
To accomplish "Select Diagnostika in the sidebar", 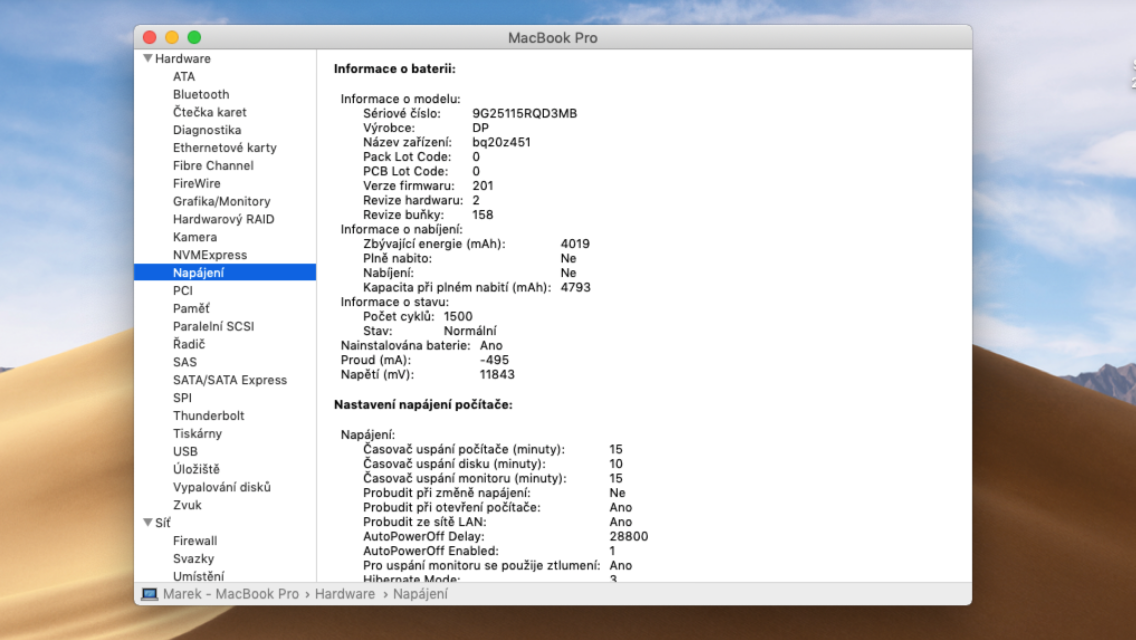I will [206, 130].
